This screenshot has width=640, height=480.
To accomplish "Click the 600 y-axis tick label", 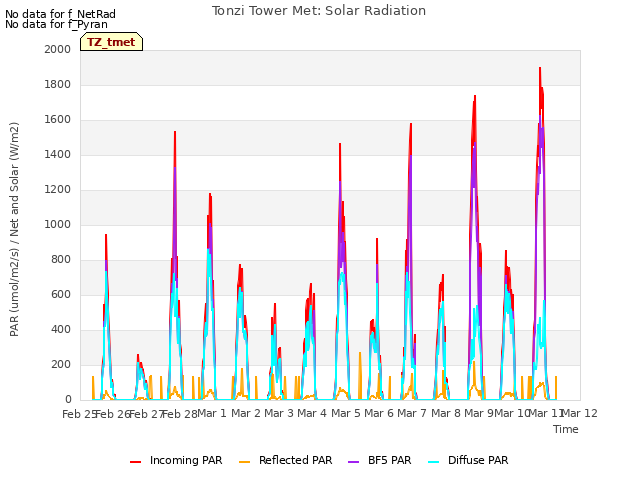I will [x=61, y=294].
